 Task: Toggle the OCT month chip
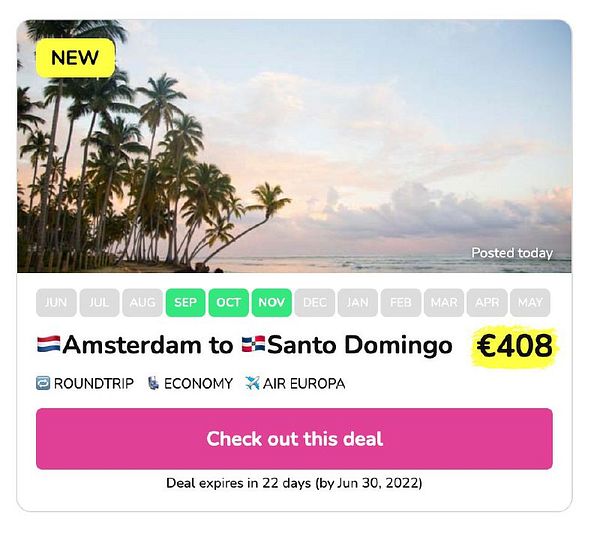click(229, 303)
